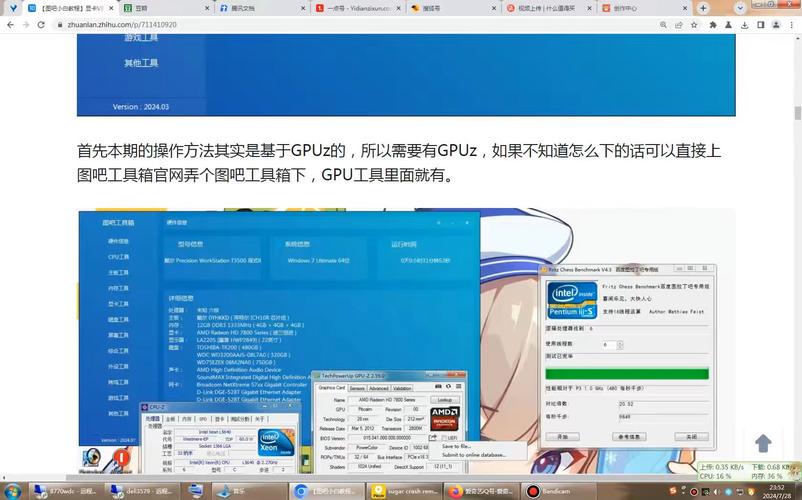Image resolution: width=802 pixels, height=500 pixels.
Task: Share this page via share icon
Action: [679, 25]
